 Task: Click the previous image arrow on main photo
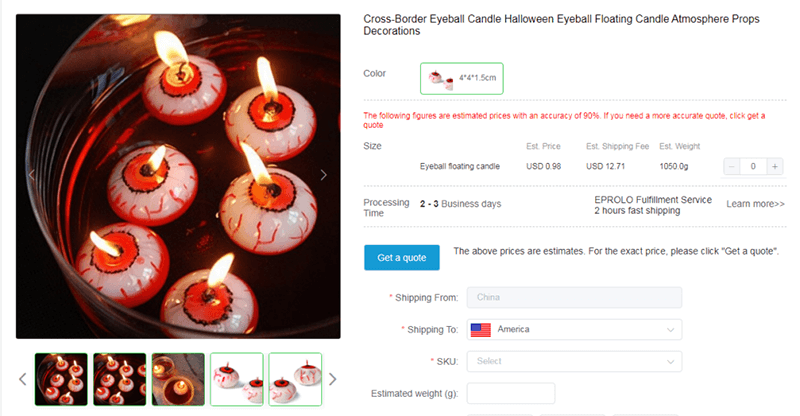point(31,175)
